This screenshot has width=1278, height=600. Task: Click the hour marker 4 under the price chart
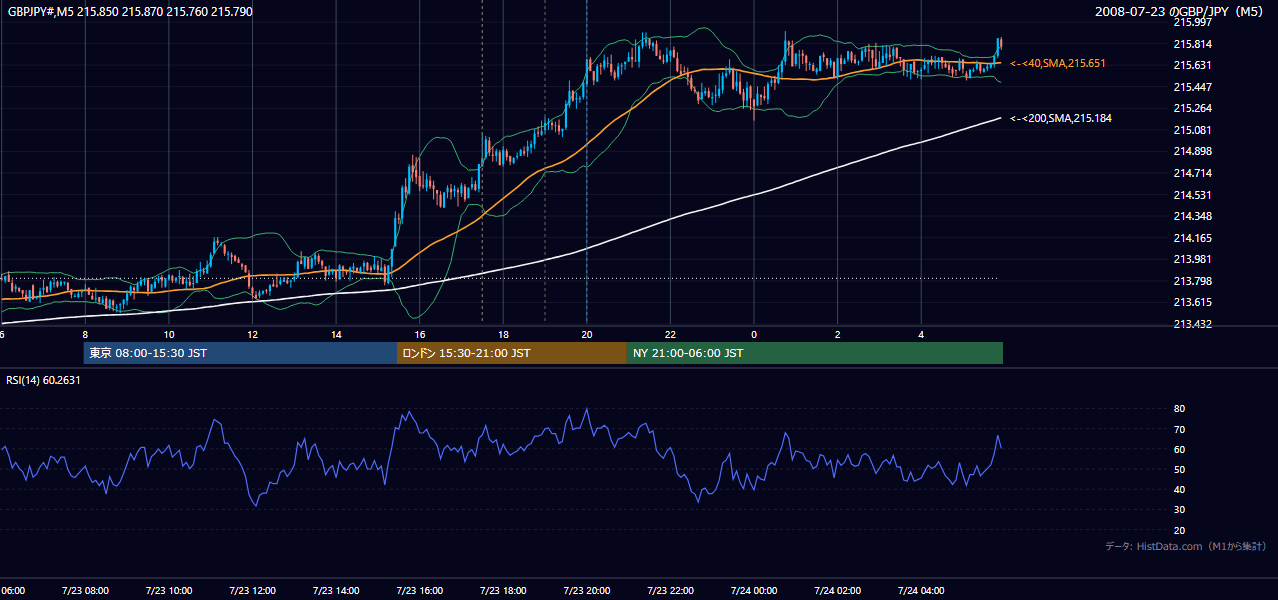921,335
